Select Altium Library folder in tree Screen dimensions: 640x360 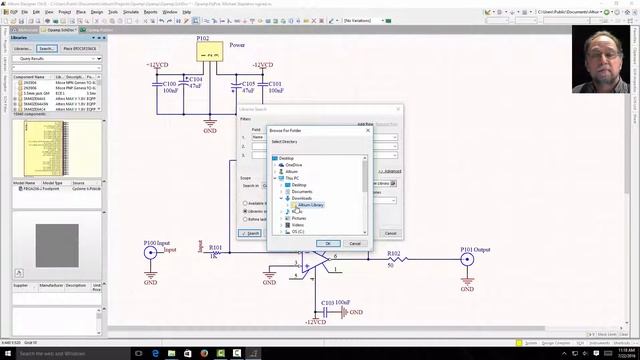point(310,205)
